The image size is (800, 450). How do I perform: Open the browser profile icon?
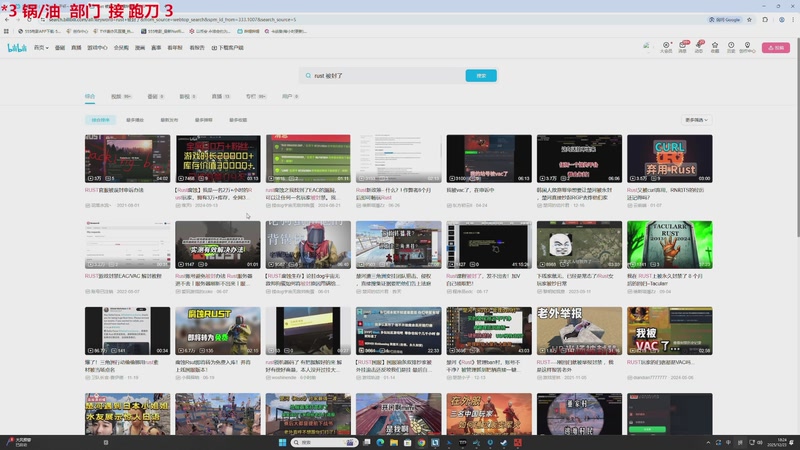click(782, 19)
